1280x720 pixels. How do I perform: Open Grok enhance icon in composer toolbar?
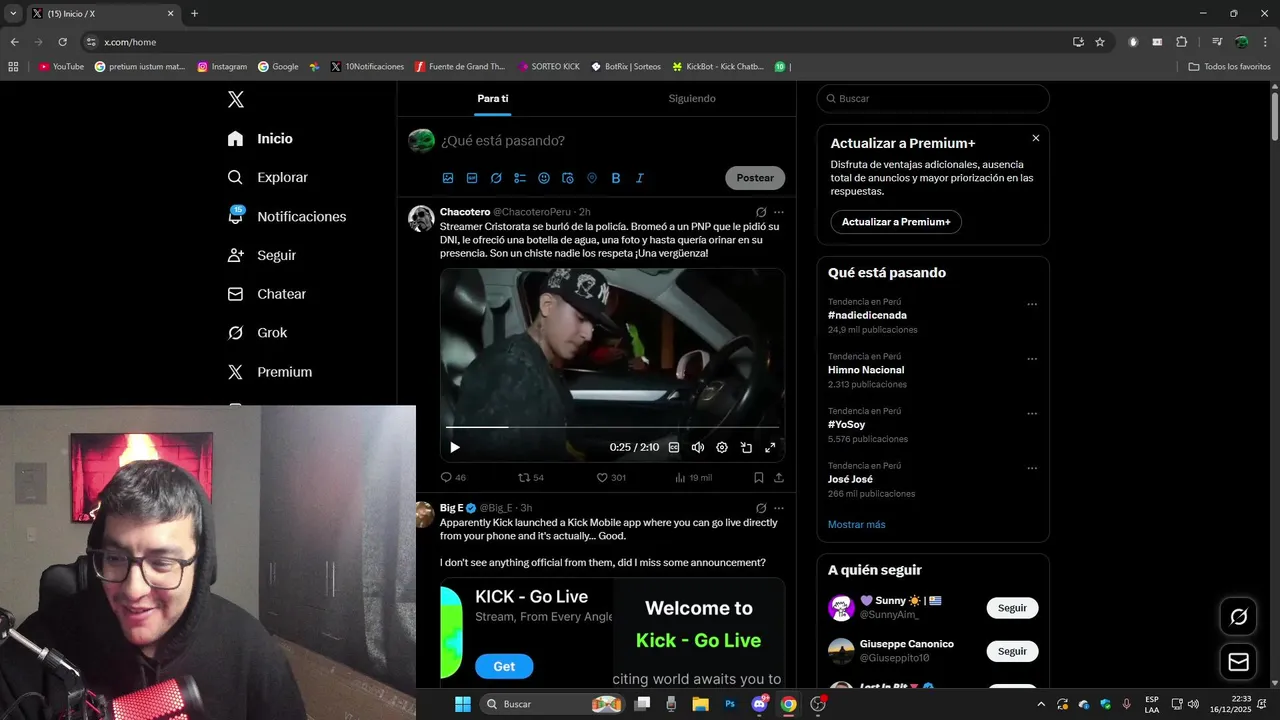[496, 178]
